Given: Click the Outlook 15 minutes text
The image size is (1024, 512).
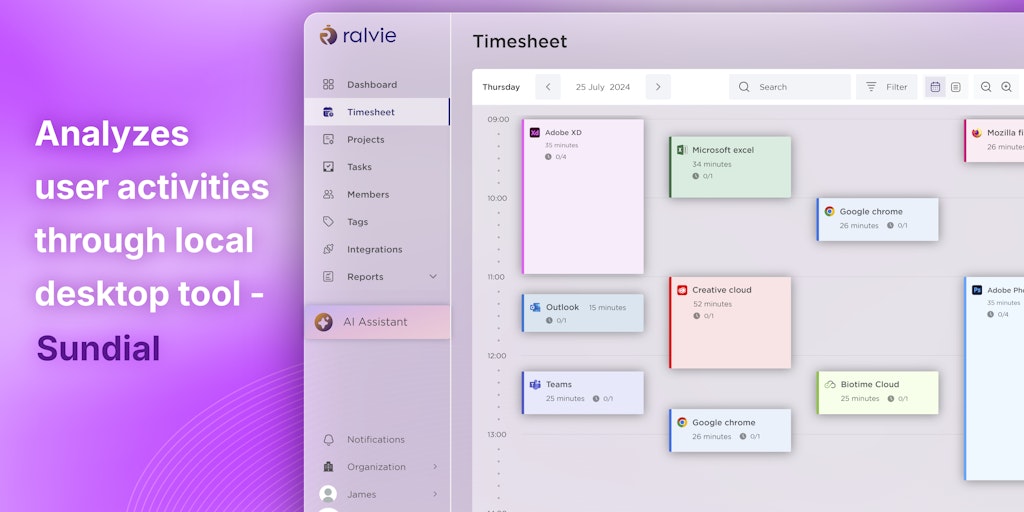Looking at the screenshot, I should coord(607,308).
